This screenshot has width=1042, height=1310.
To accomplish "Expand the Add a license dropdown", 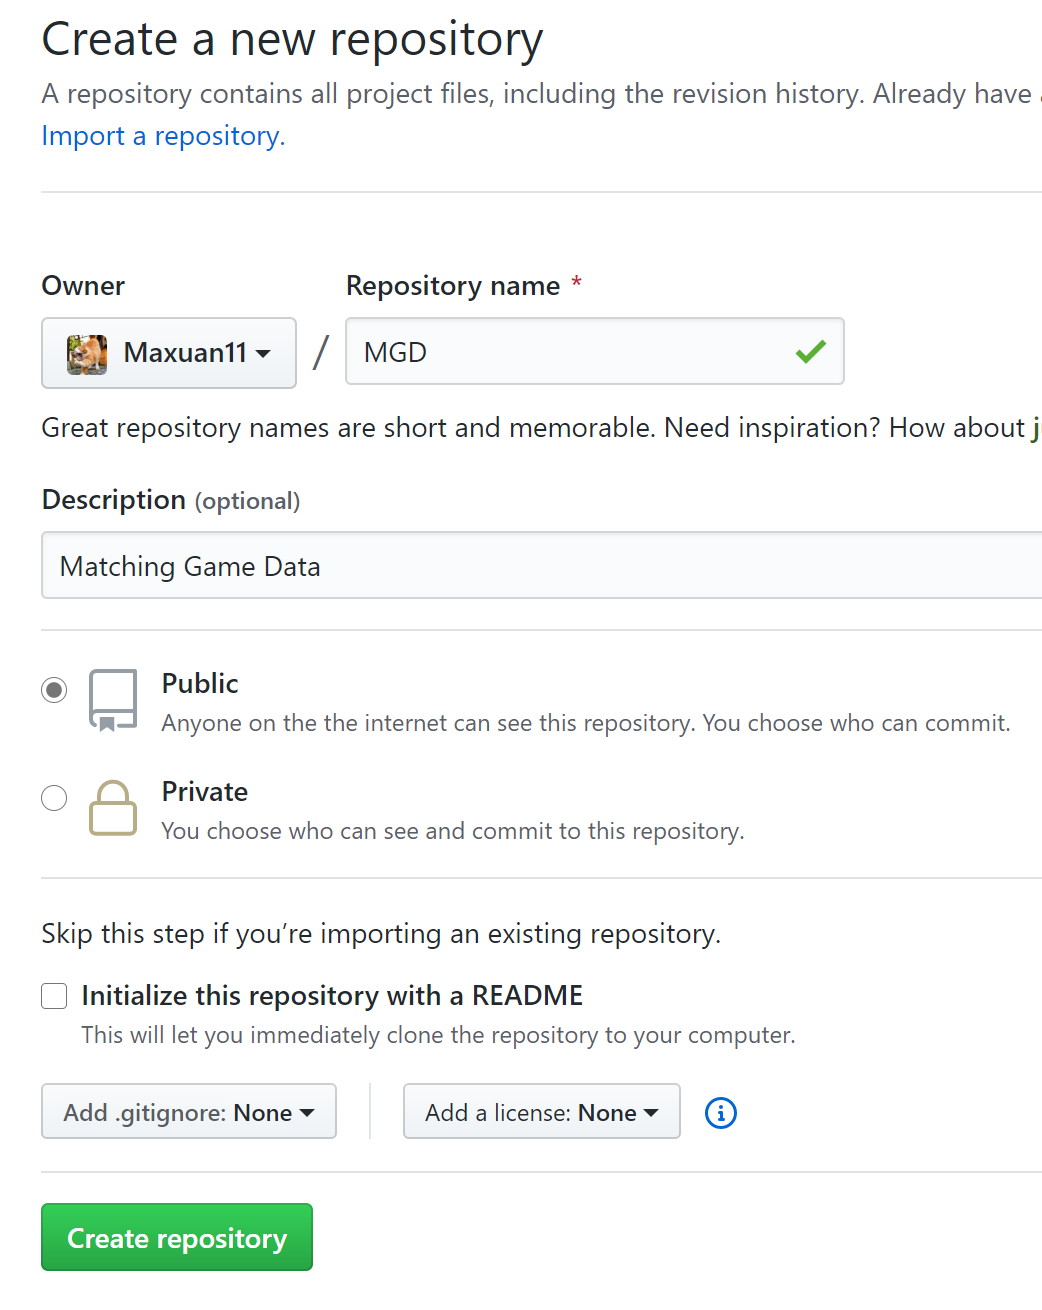I will coord(541,1112).
